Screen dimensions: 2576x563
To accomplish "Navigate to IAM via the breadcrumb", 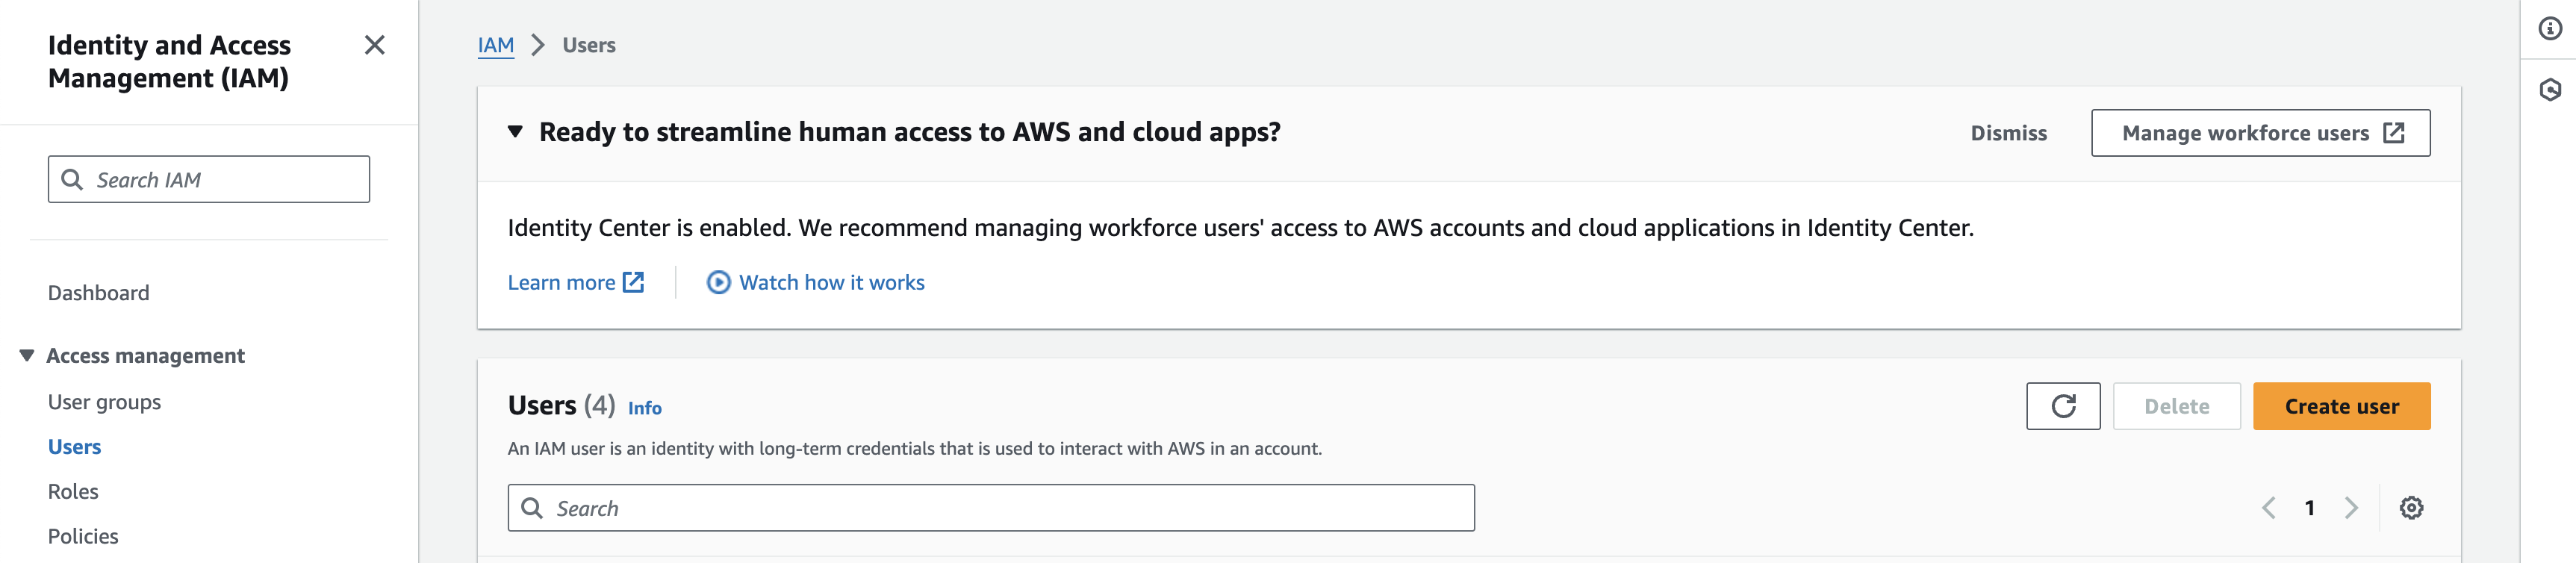I will (x=495, y=44).
